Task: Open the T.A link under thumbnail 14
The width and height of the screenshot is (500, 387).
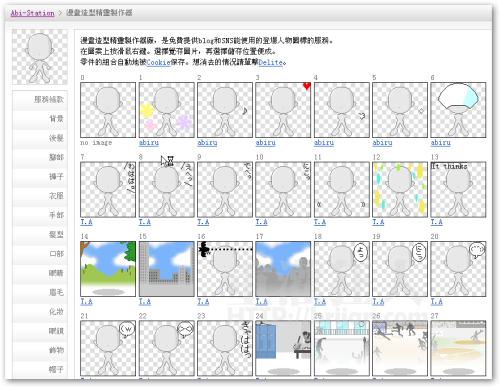Action: tap(86, 302)
